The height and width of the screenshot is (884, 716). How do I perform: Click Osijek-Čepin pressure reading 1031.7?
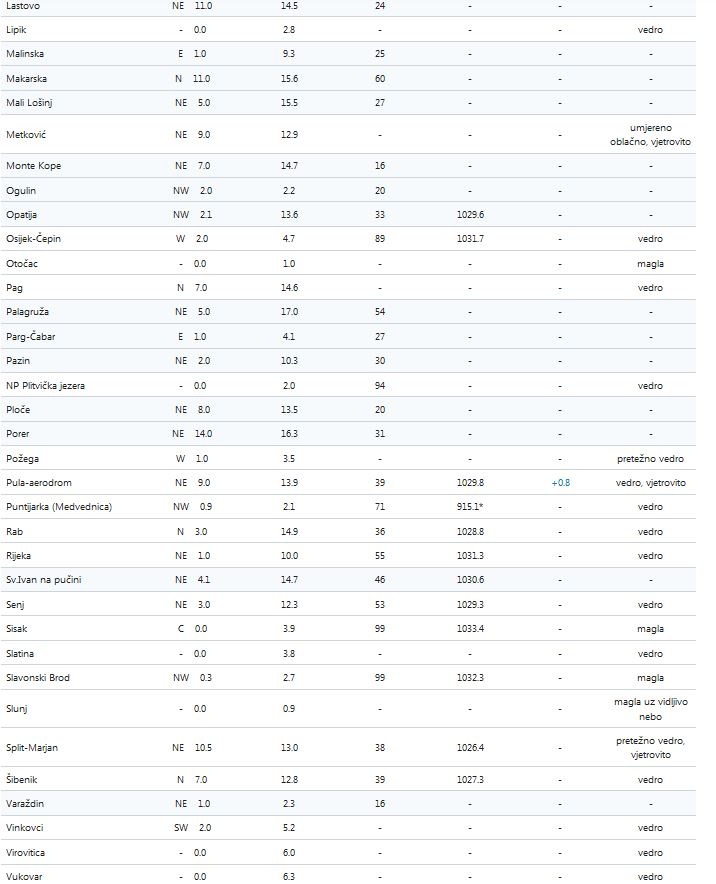point(468,239)
